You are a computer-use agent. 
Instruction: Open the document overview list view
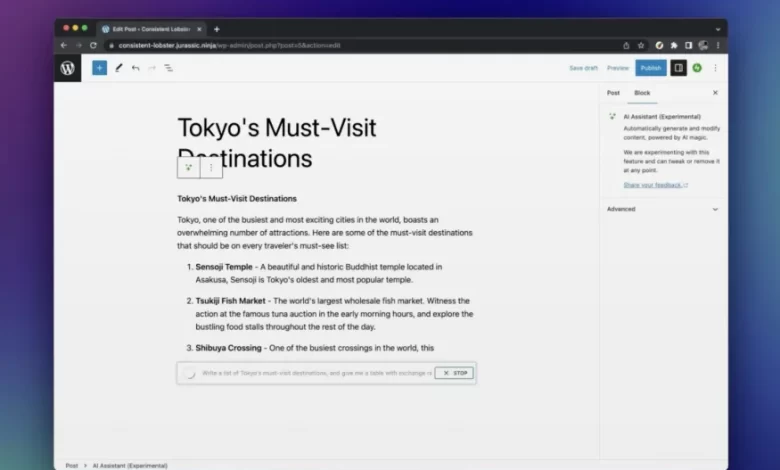(169, 68)
